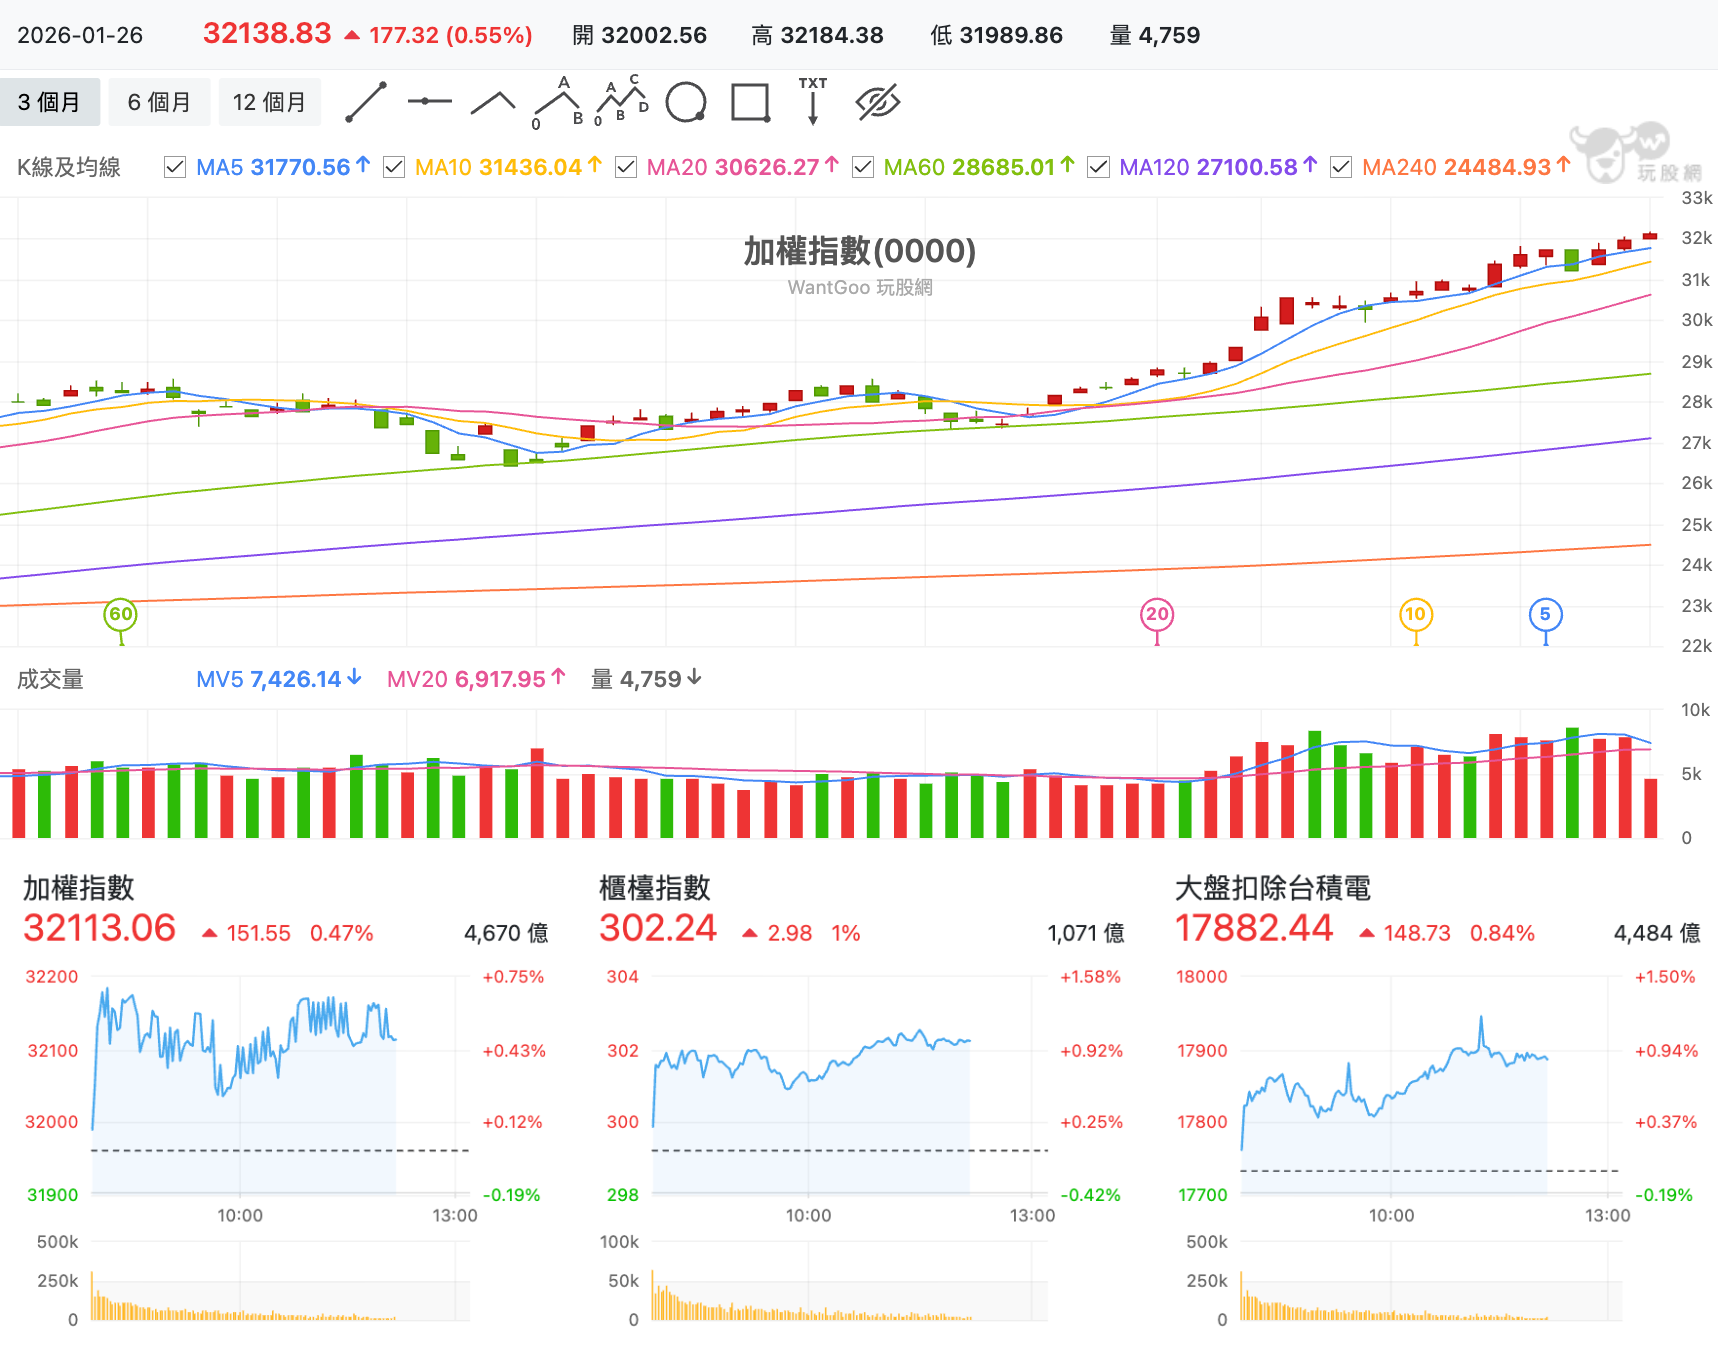Pick the ABC three-point wave tool
The height and width of the screenshot is (1347, 1718).
(558, 102)
